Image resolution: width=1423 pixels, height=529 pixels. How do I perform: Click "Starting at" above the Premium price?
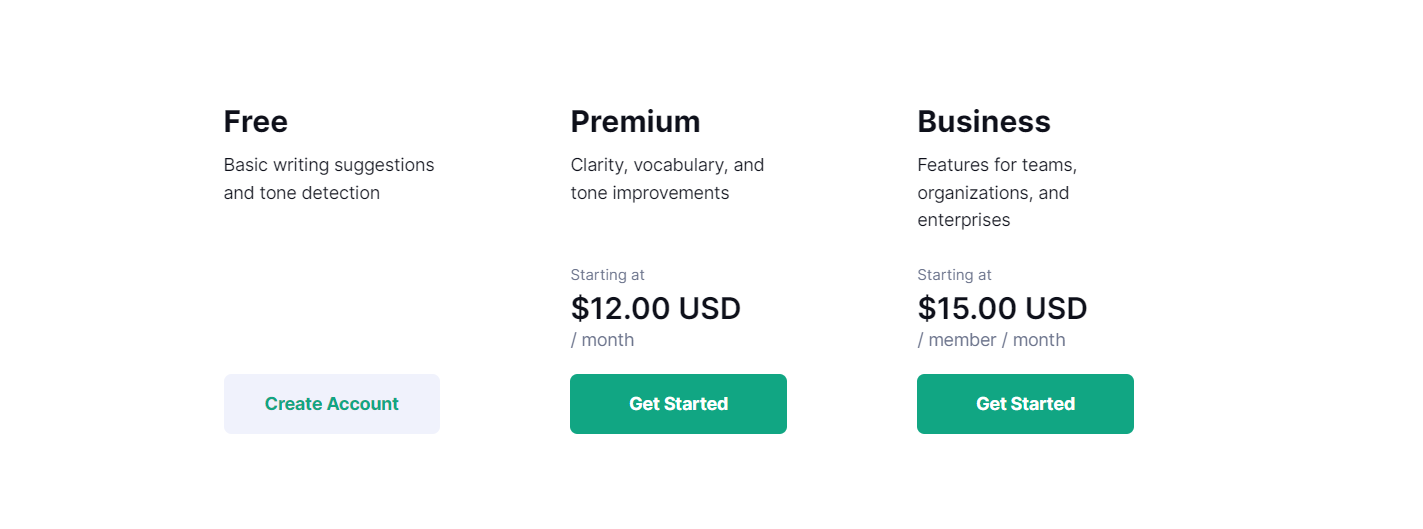607,275
